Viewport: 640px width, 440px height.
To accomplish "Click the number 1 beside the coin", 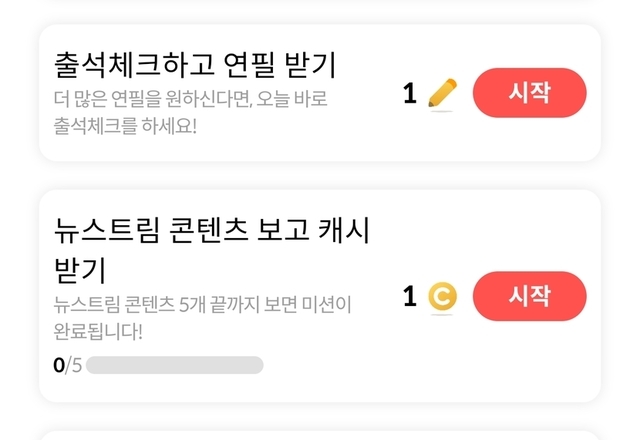I will (409, 296).
